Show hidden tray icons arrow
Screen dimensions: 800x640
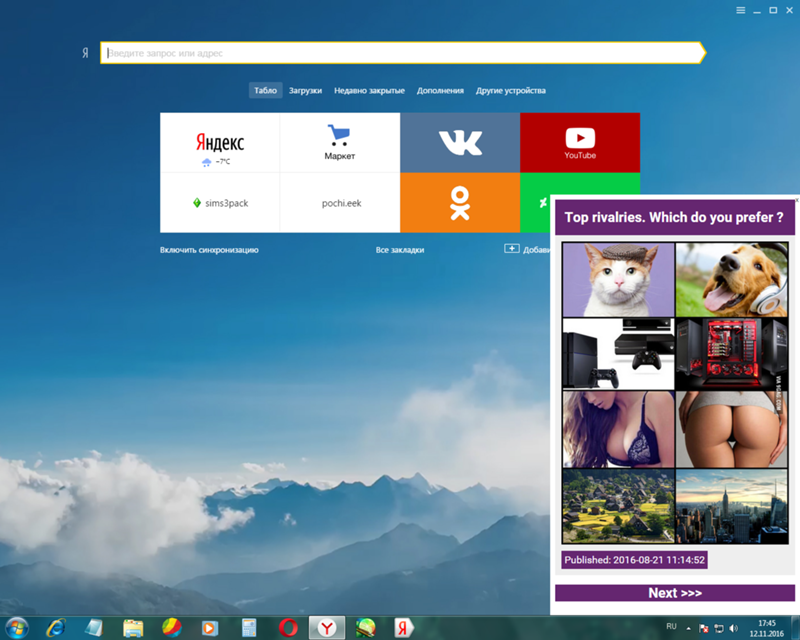pos(688,628)
